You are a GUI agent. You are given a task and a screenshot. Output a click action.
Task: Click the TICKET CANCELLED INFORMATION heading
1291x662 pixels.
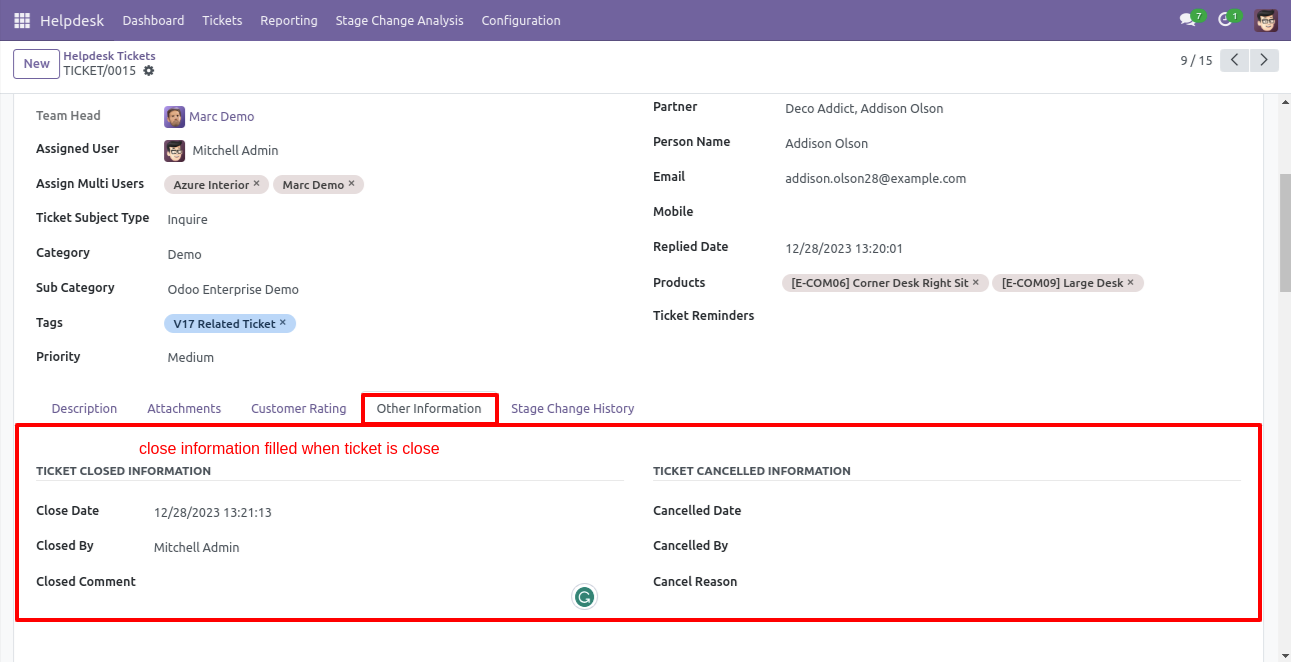click(752, 471)
